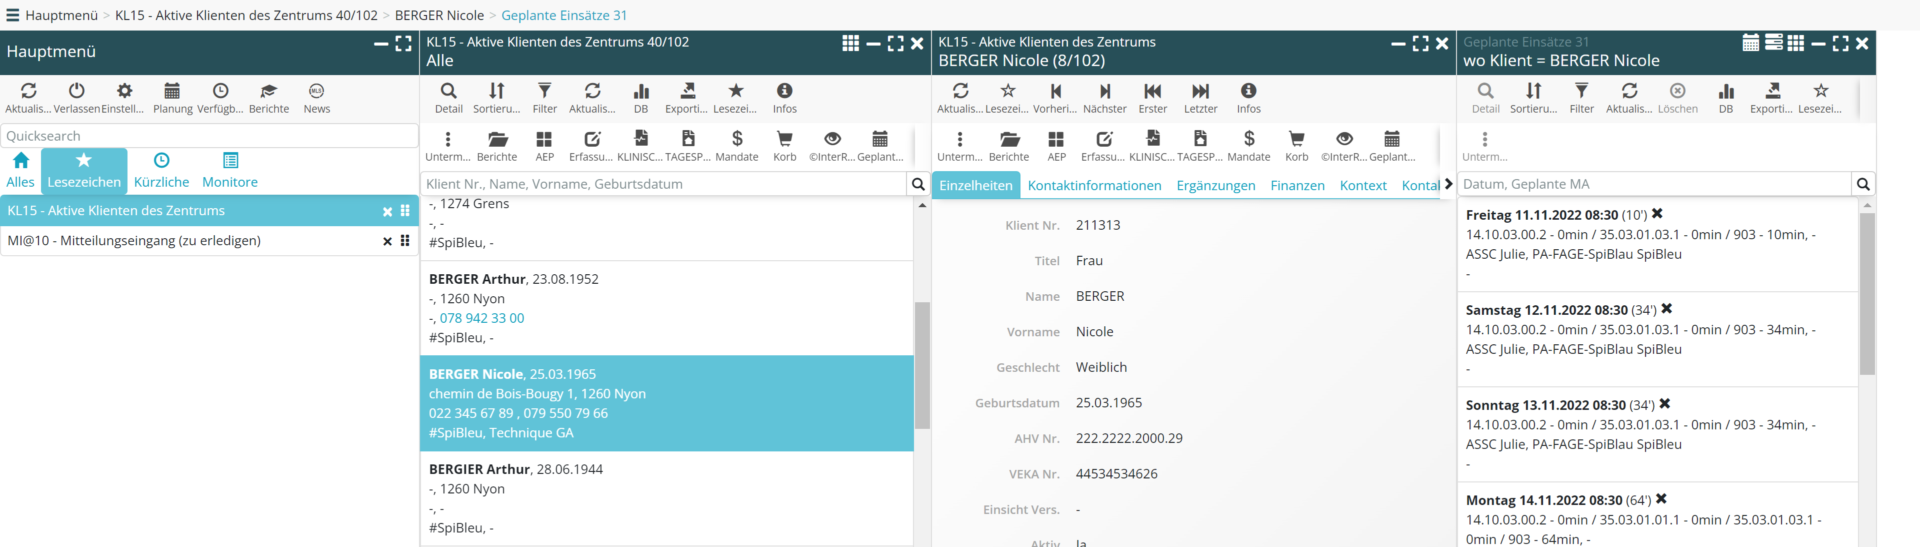Toggle Lesezeichen star in Alle list toolbar

click(736, 97)
